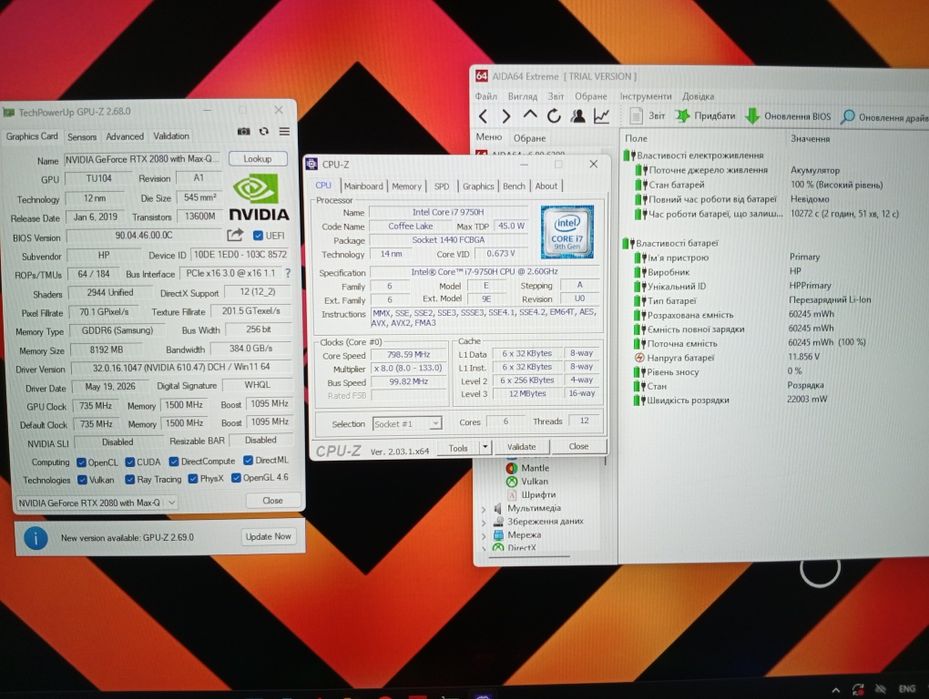Click tray update sync icon
Viewport: 929px width, 699px height.
point(858,689)
